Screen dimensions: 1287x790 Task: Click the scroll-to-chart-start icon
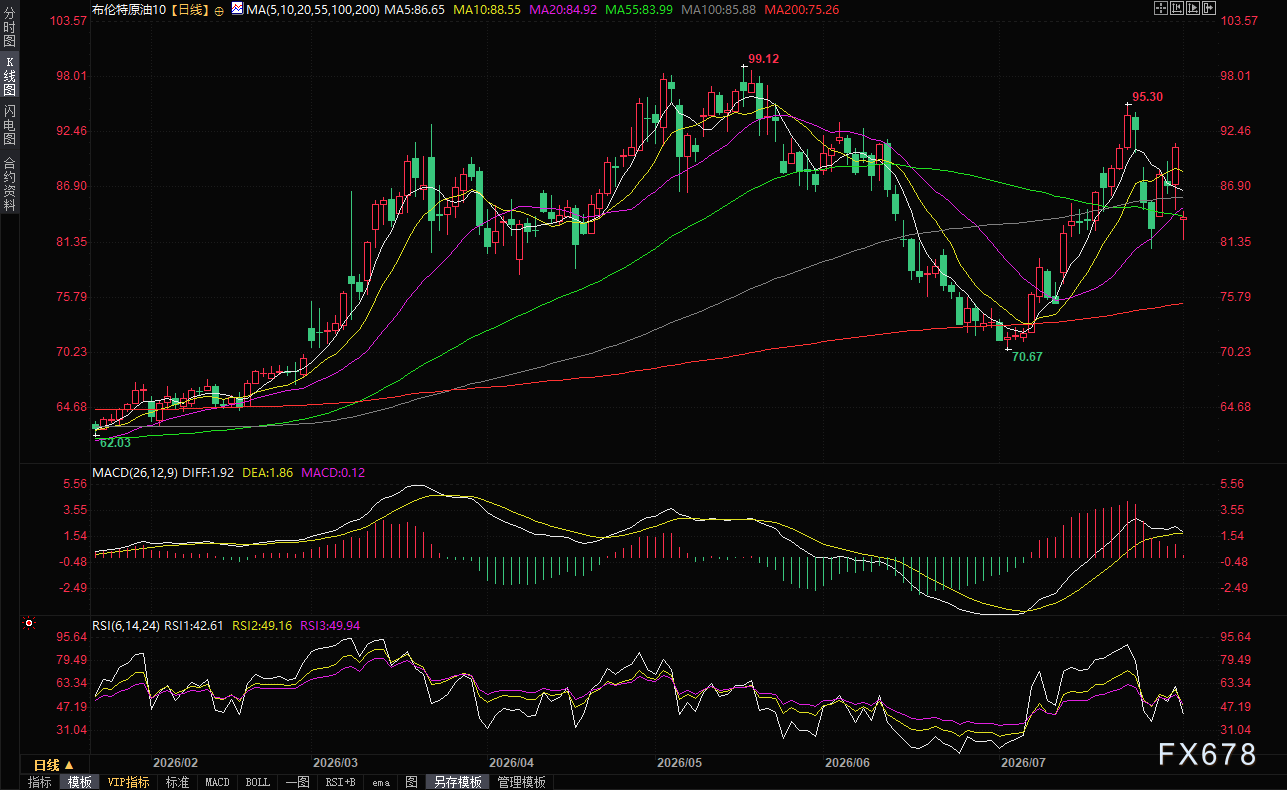(1177, 8)
